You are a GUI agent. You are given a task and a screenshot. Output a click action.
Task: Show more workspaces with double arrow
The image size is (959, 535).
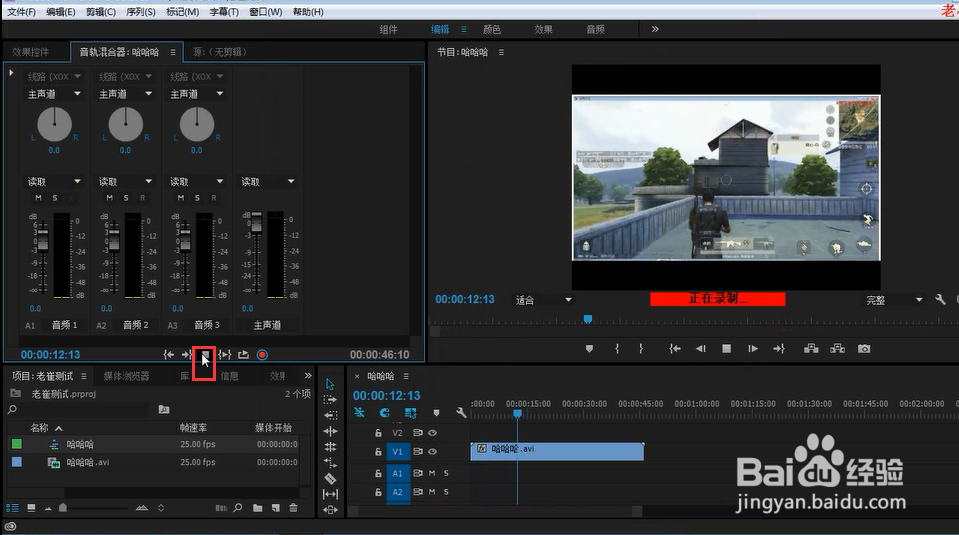(655, 29)
